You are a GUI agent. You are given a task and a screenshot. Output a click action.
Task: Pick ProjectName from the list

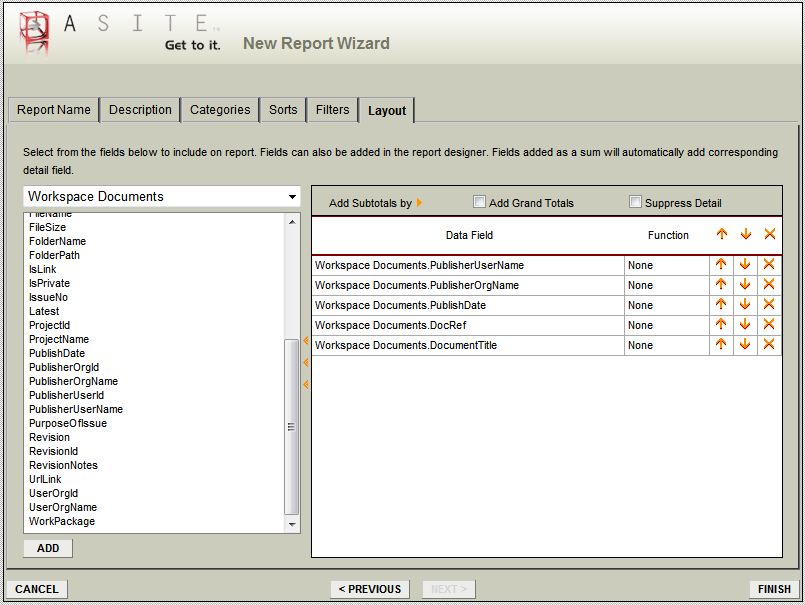[x=59, y=339]
